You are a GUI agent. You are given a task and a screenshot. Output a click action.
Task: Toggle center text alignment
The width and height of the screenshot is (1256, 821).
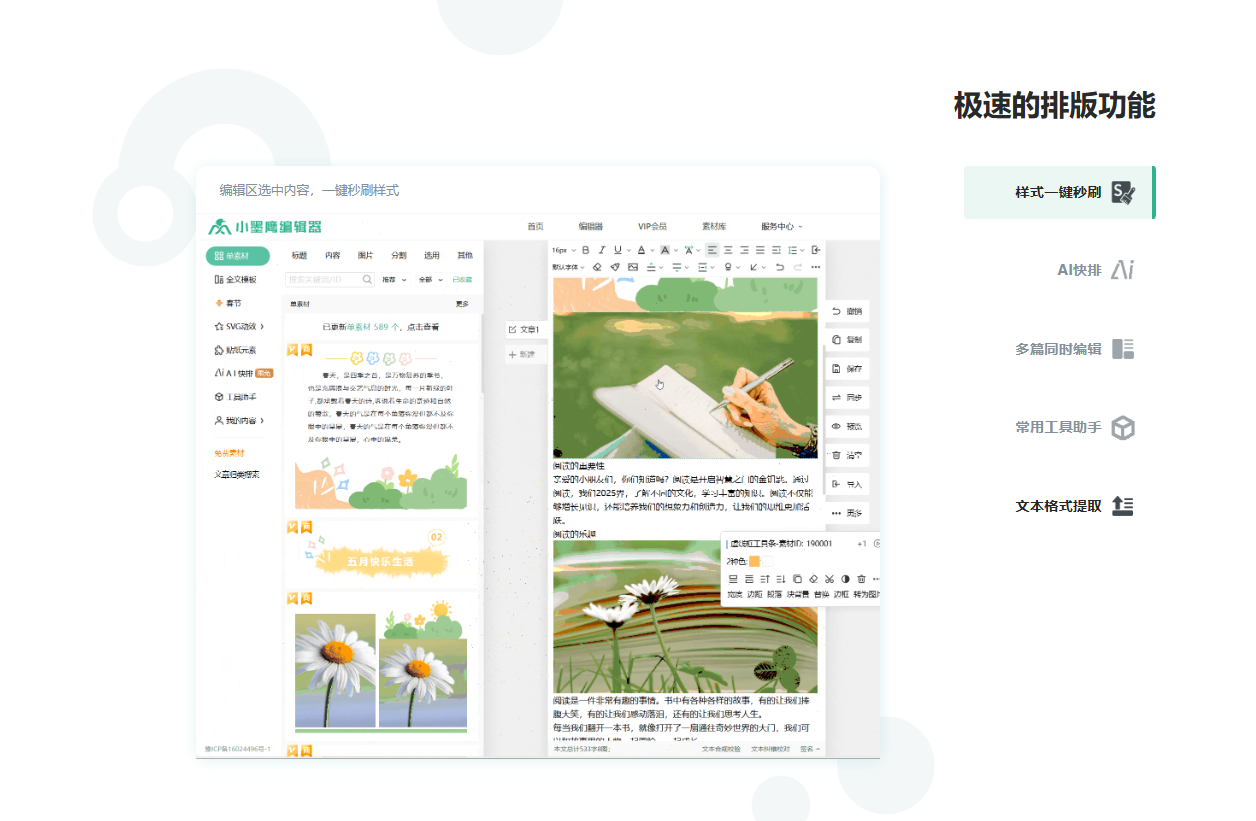(728, 250)
